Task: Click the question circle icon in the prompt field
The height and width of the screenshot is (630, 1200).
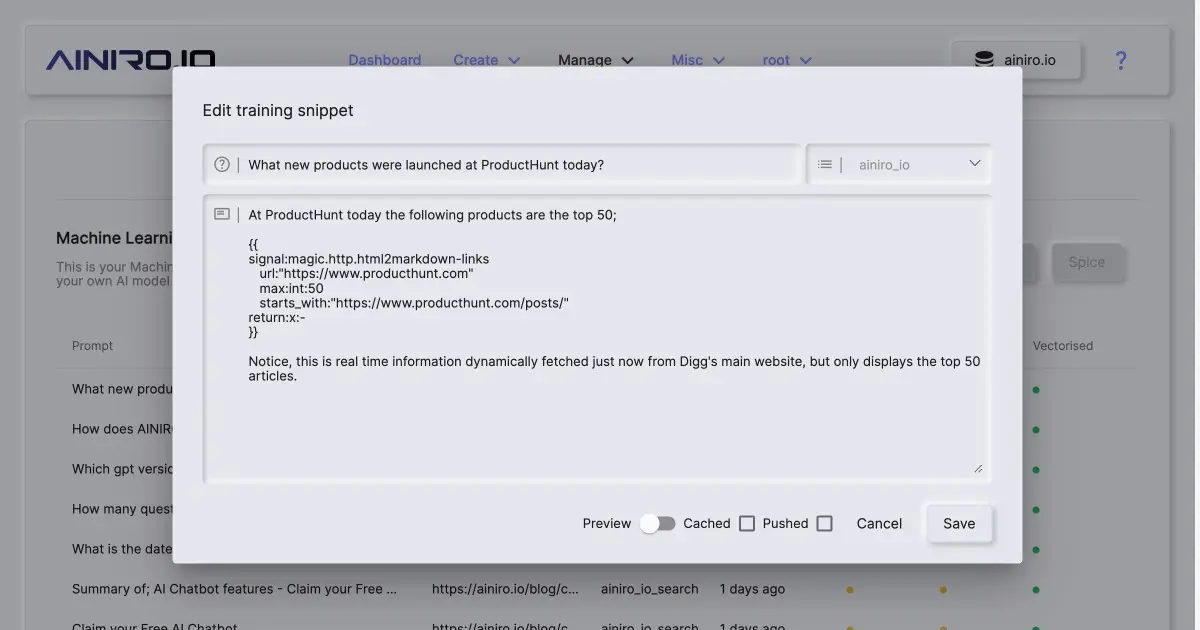Action: coord(222,164)
